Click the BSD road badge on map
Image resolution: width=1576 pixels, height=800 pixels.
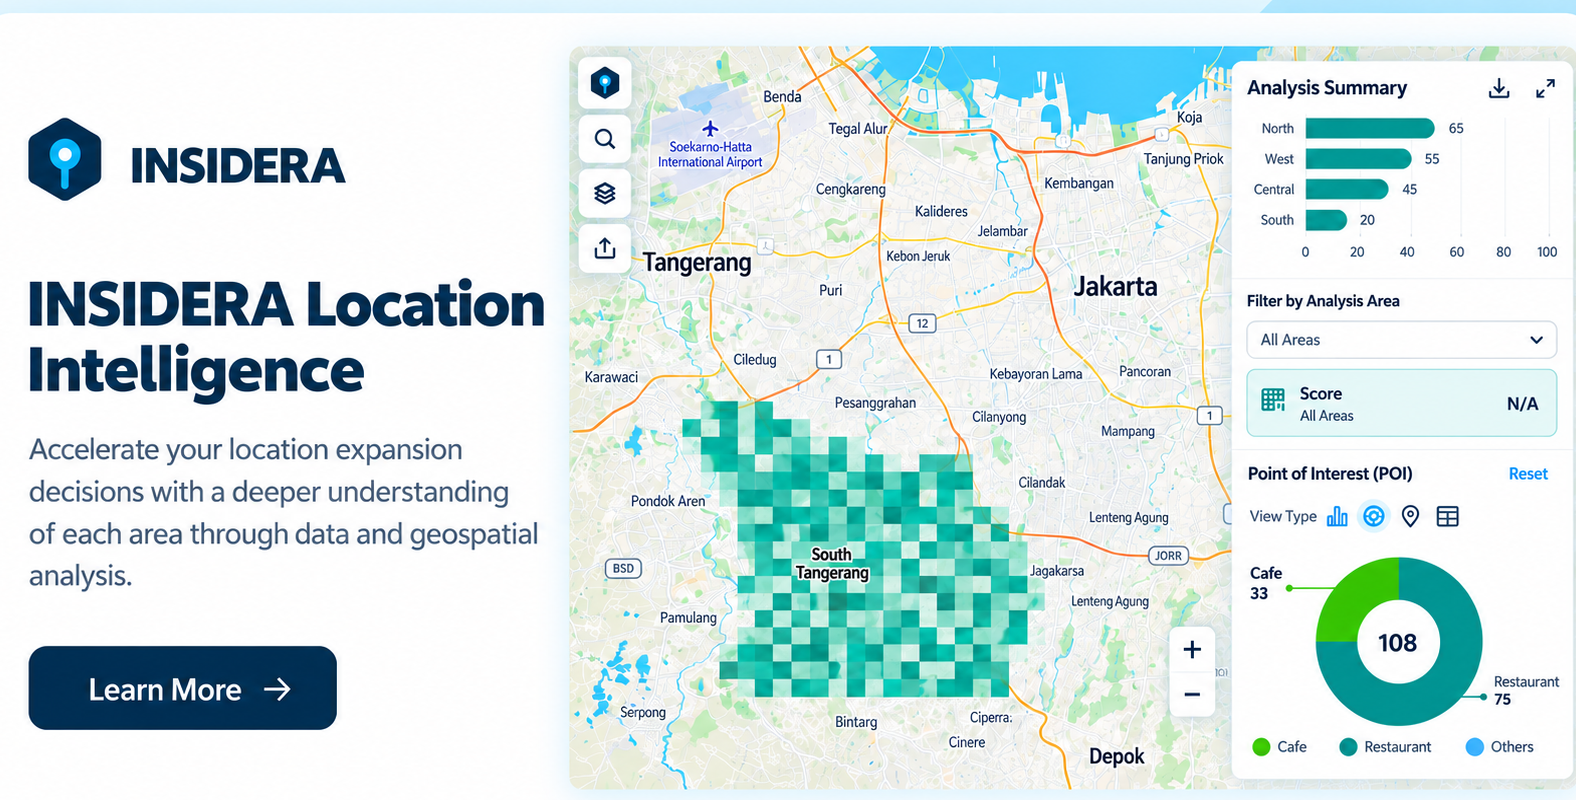point(623,568)
